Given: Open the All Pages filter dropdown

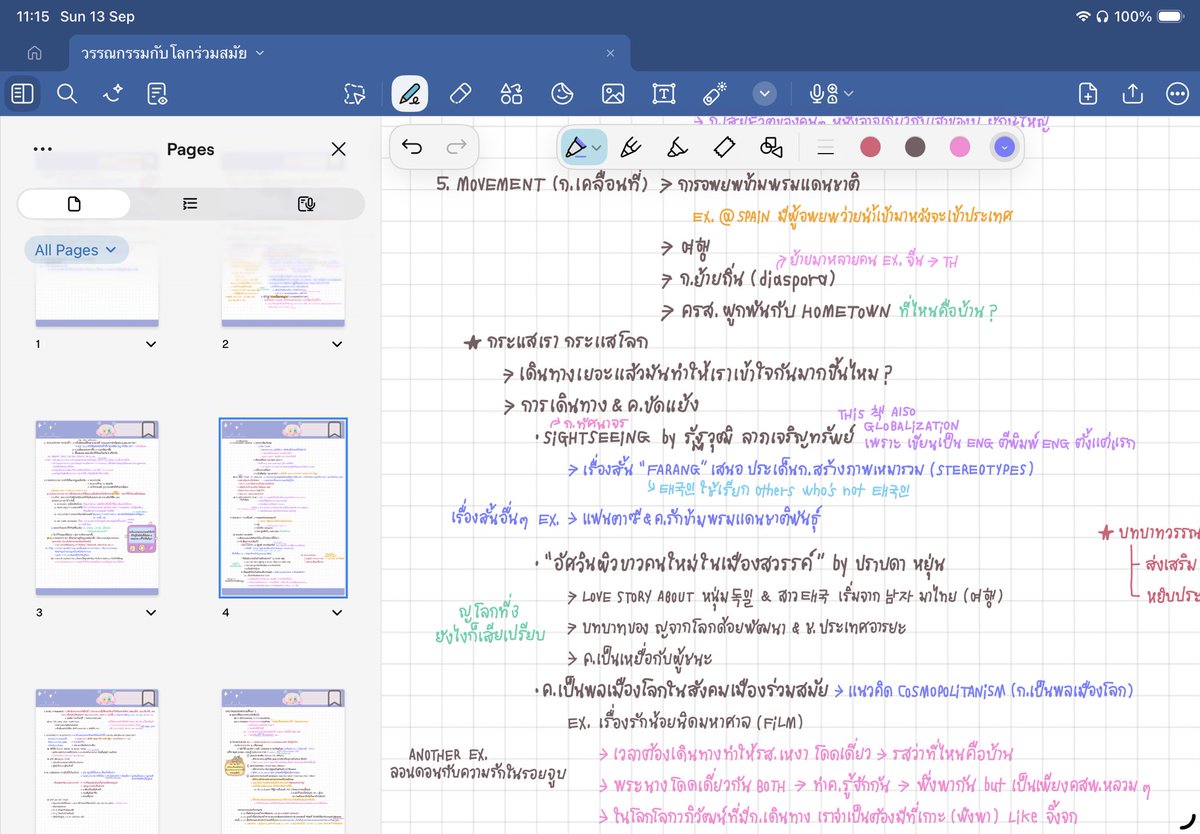Looking at the screenshot, I should tap(76, 250).
